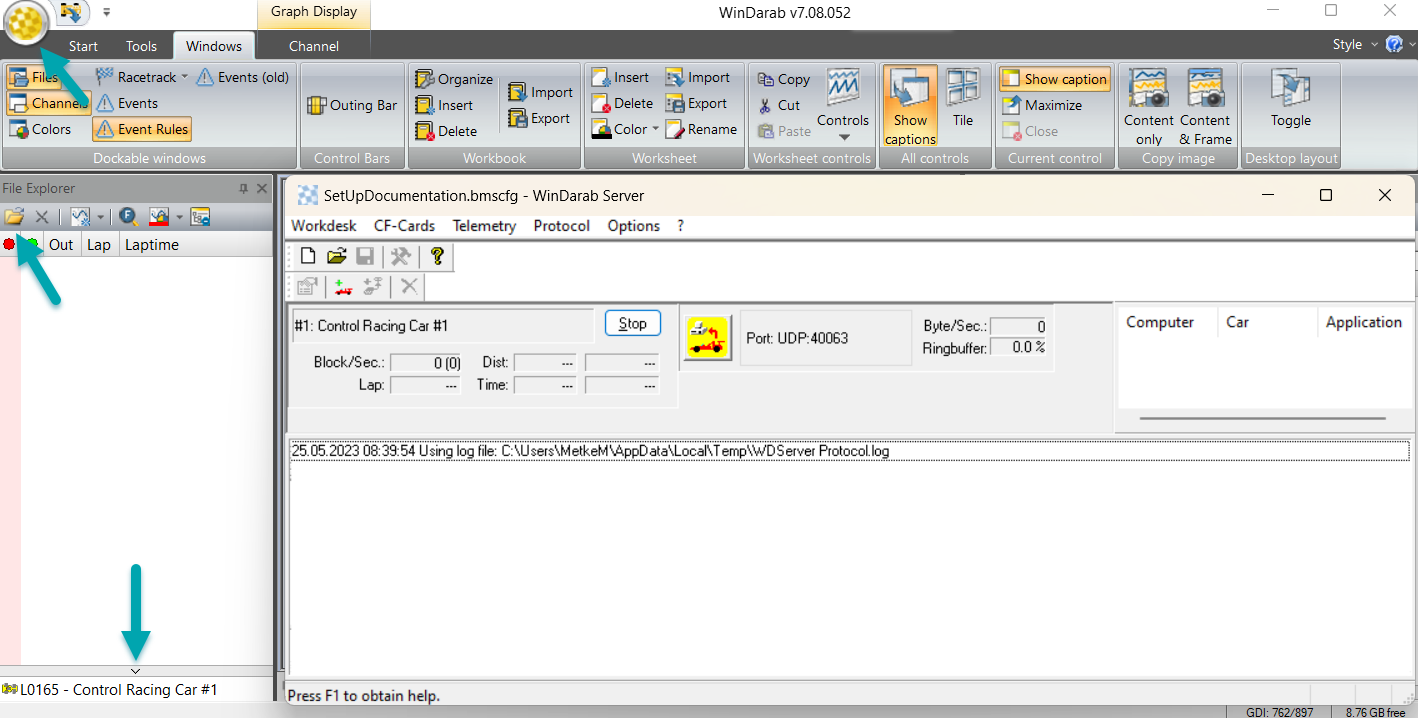Select the log file line in protocol

[x=849, y=451]
